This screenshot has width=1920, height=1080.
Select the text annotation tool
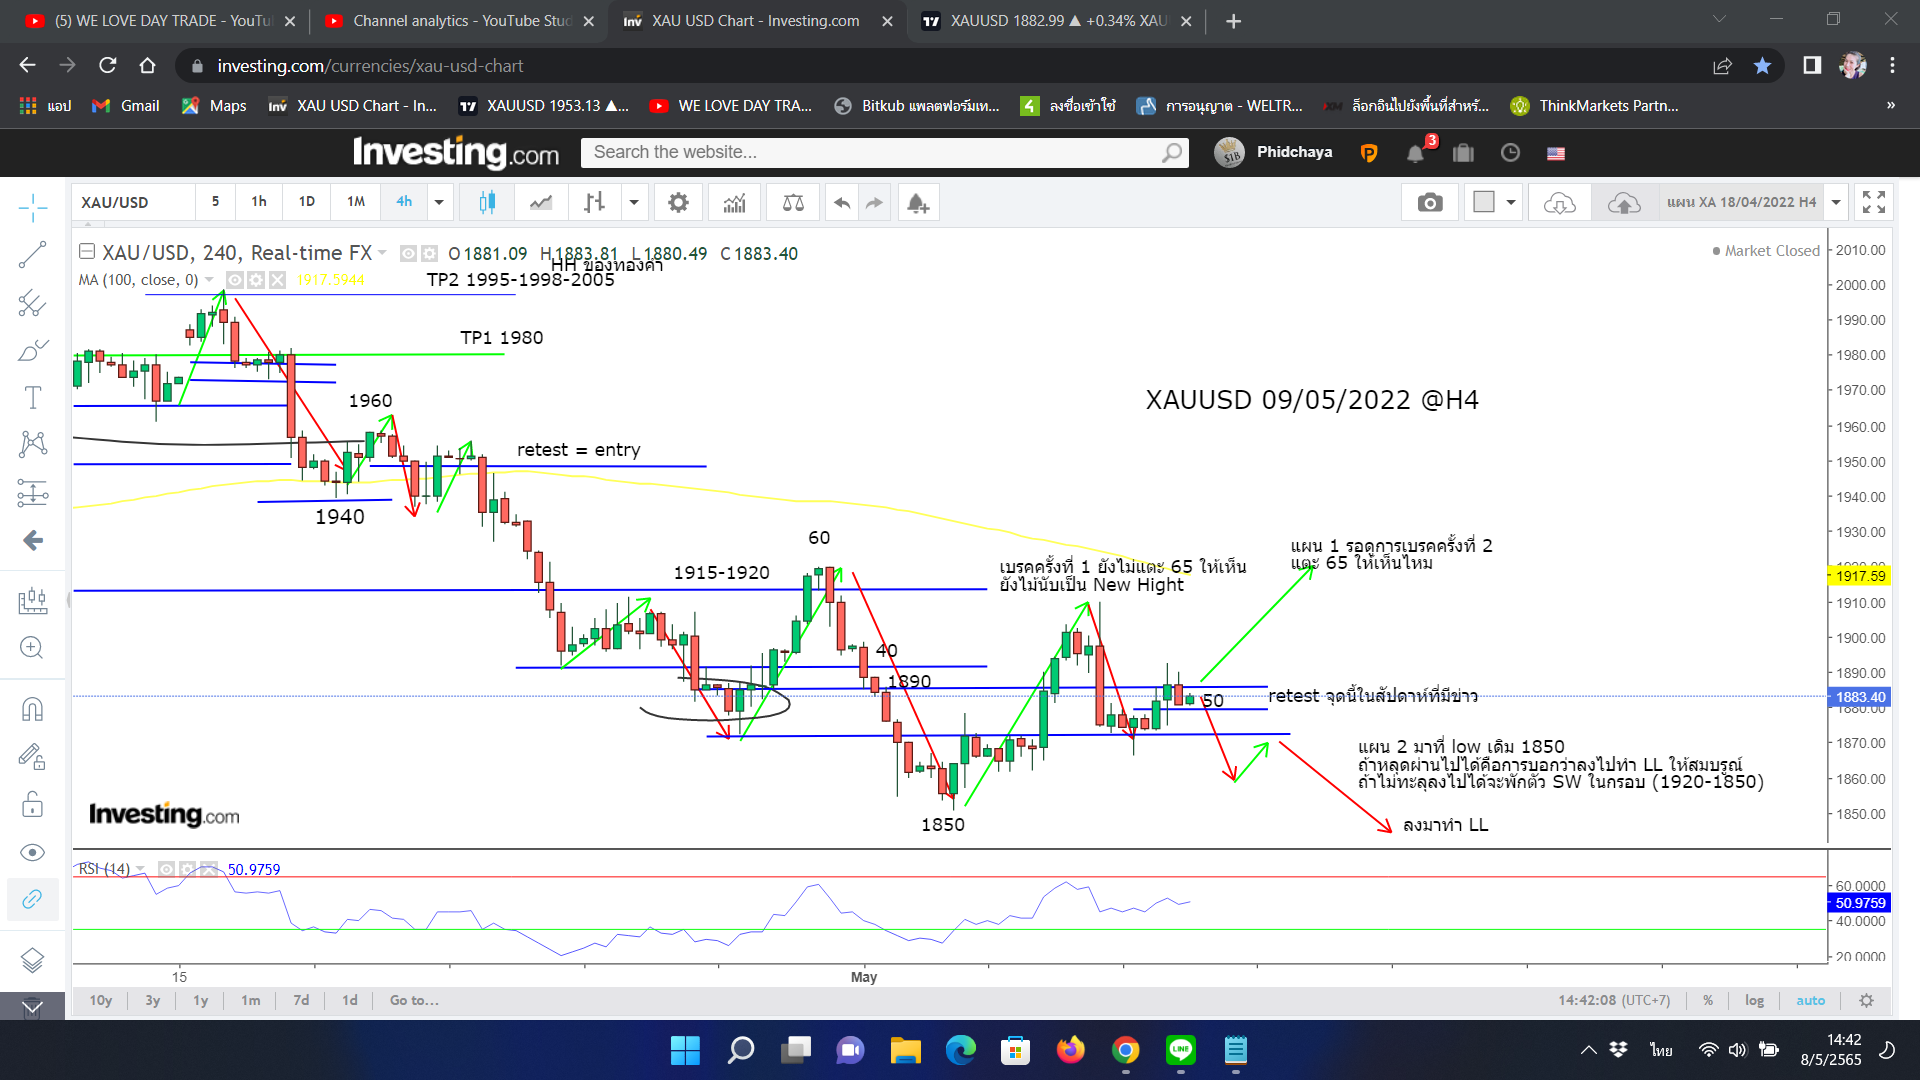tap(32, 397)
